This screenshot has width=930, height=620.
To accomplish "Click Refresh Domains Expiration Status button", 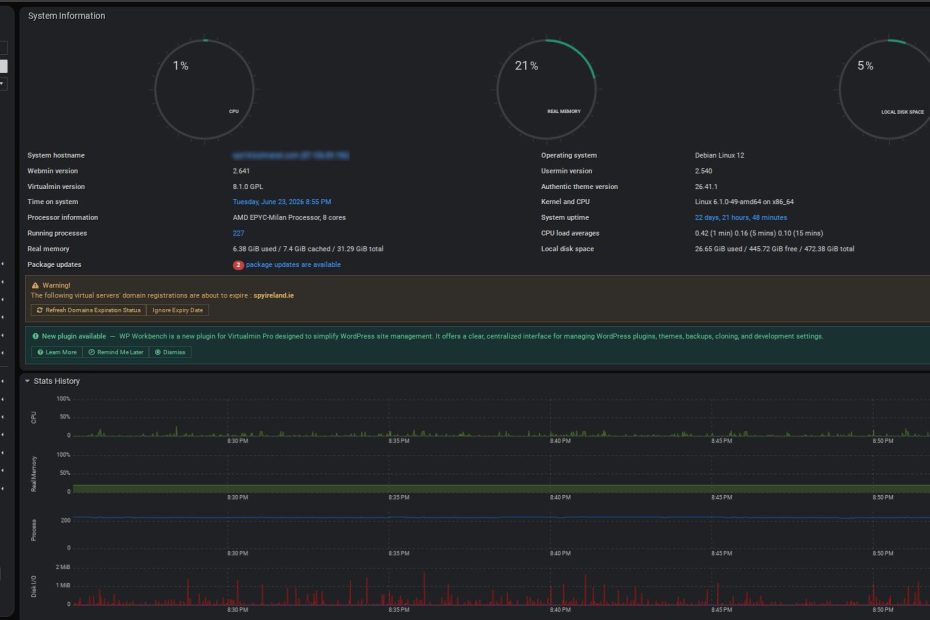I will [88, 310].
